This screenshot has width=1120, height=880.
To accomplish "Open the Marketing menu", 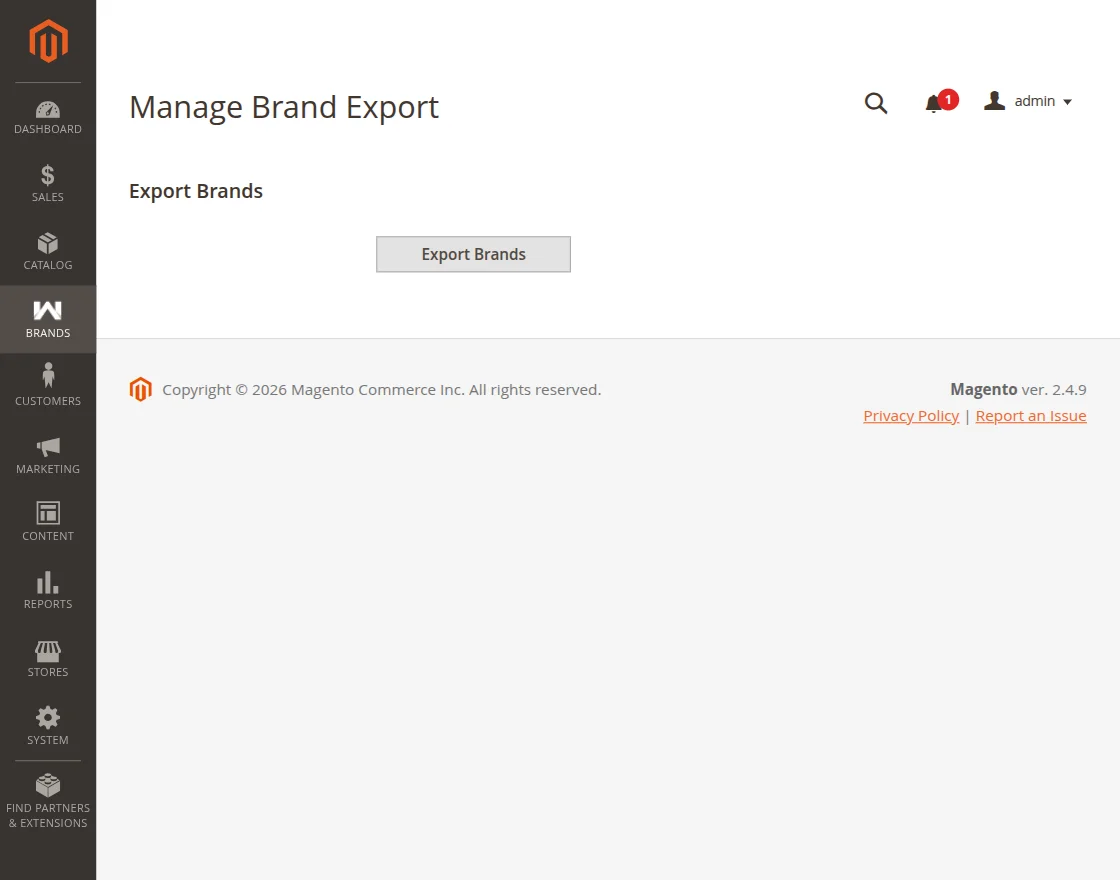I will (48, 455).
